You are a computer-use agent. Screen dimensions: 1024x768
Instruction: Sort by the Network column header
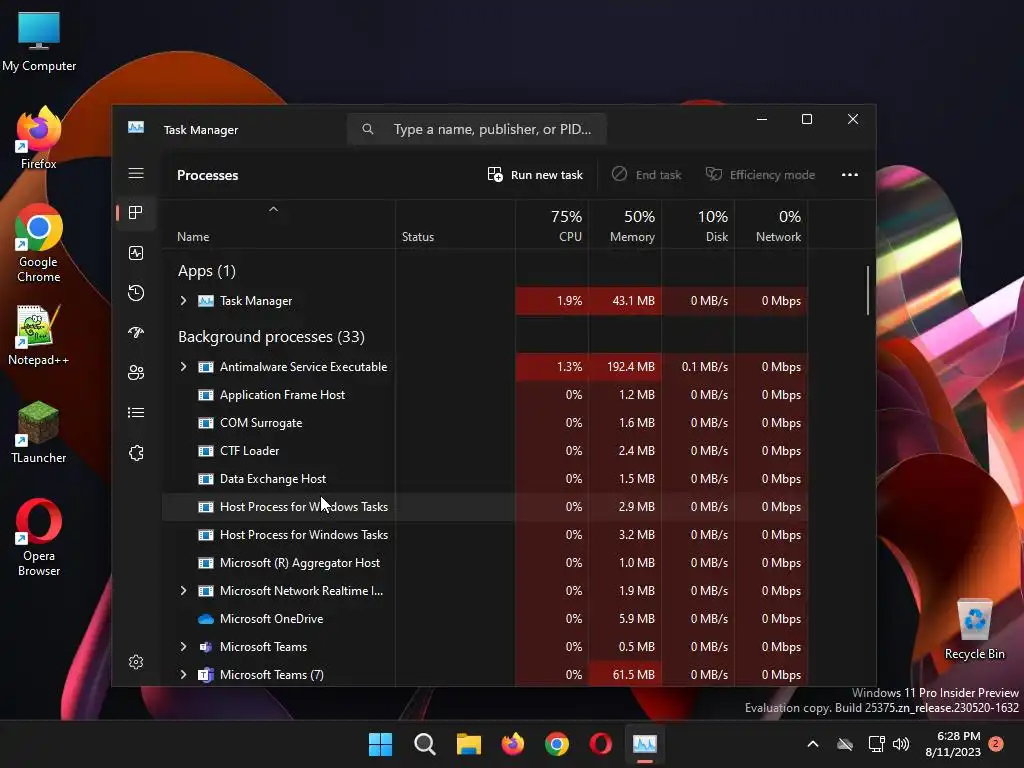[x=771, y=226]
